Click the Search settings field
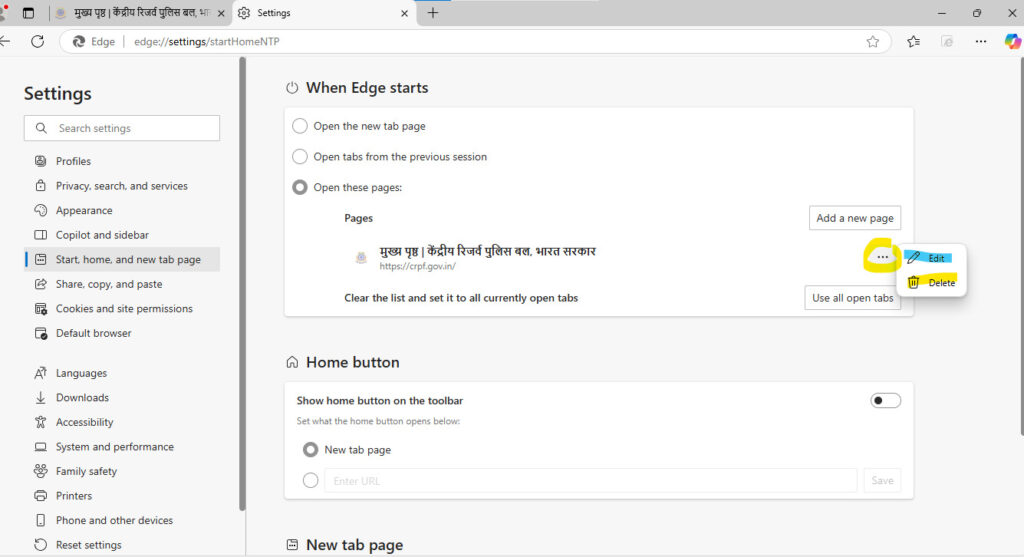Image resolution: width=1024 pixels, height=557 pixels. 122,128
